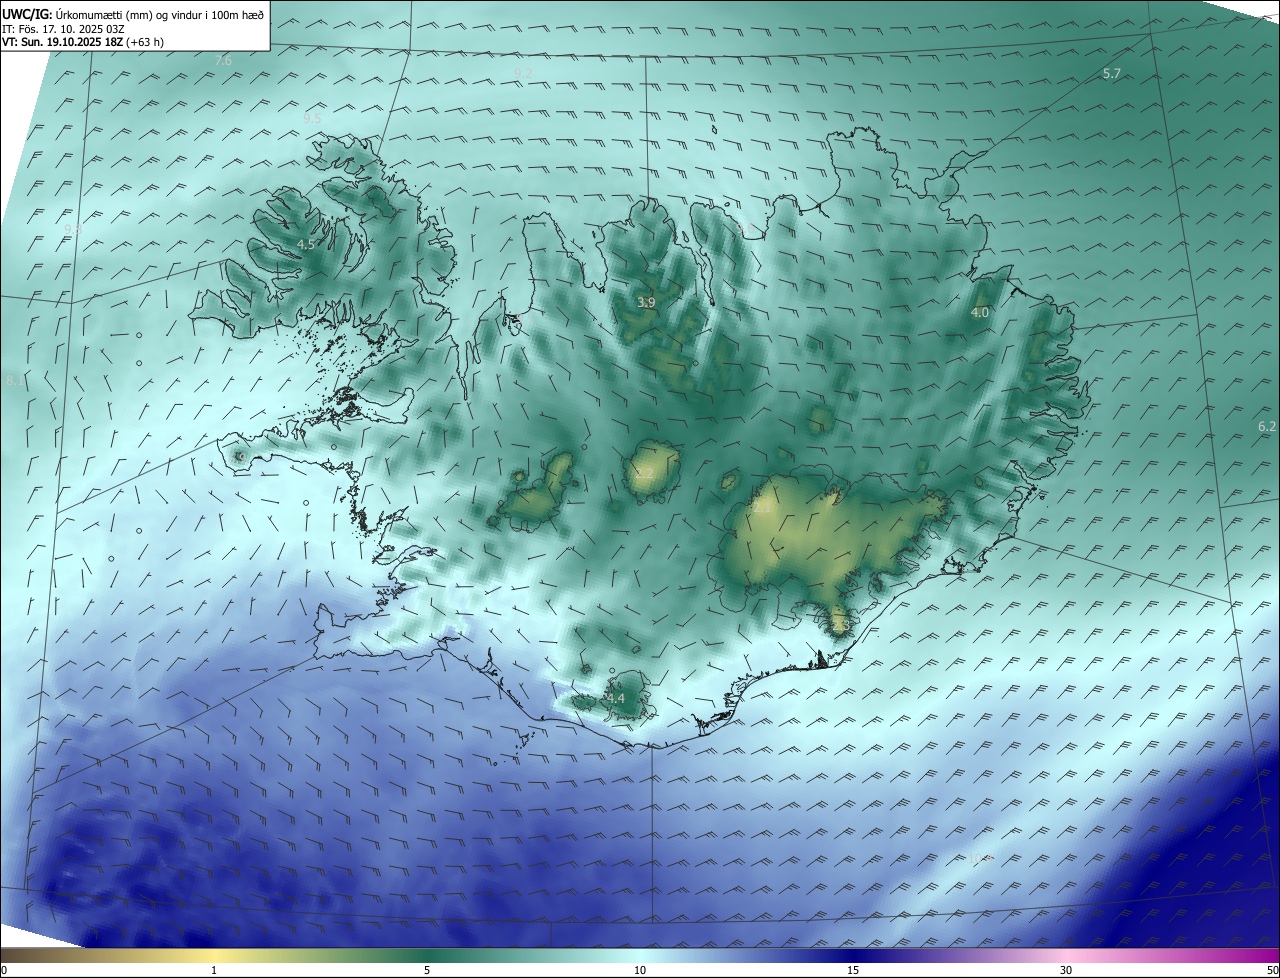Click the 'IT: Fös. 17. 10. 2025 03Z' line
Image resolution: width=1280 pixels, height=978 pixels.
(x=64, y=29)
